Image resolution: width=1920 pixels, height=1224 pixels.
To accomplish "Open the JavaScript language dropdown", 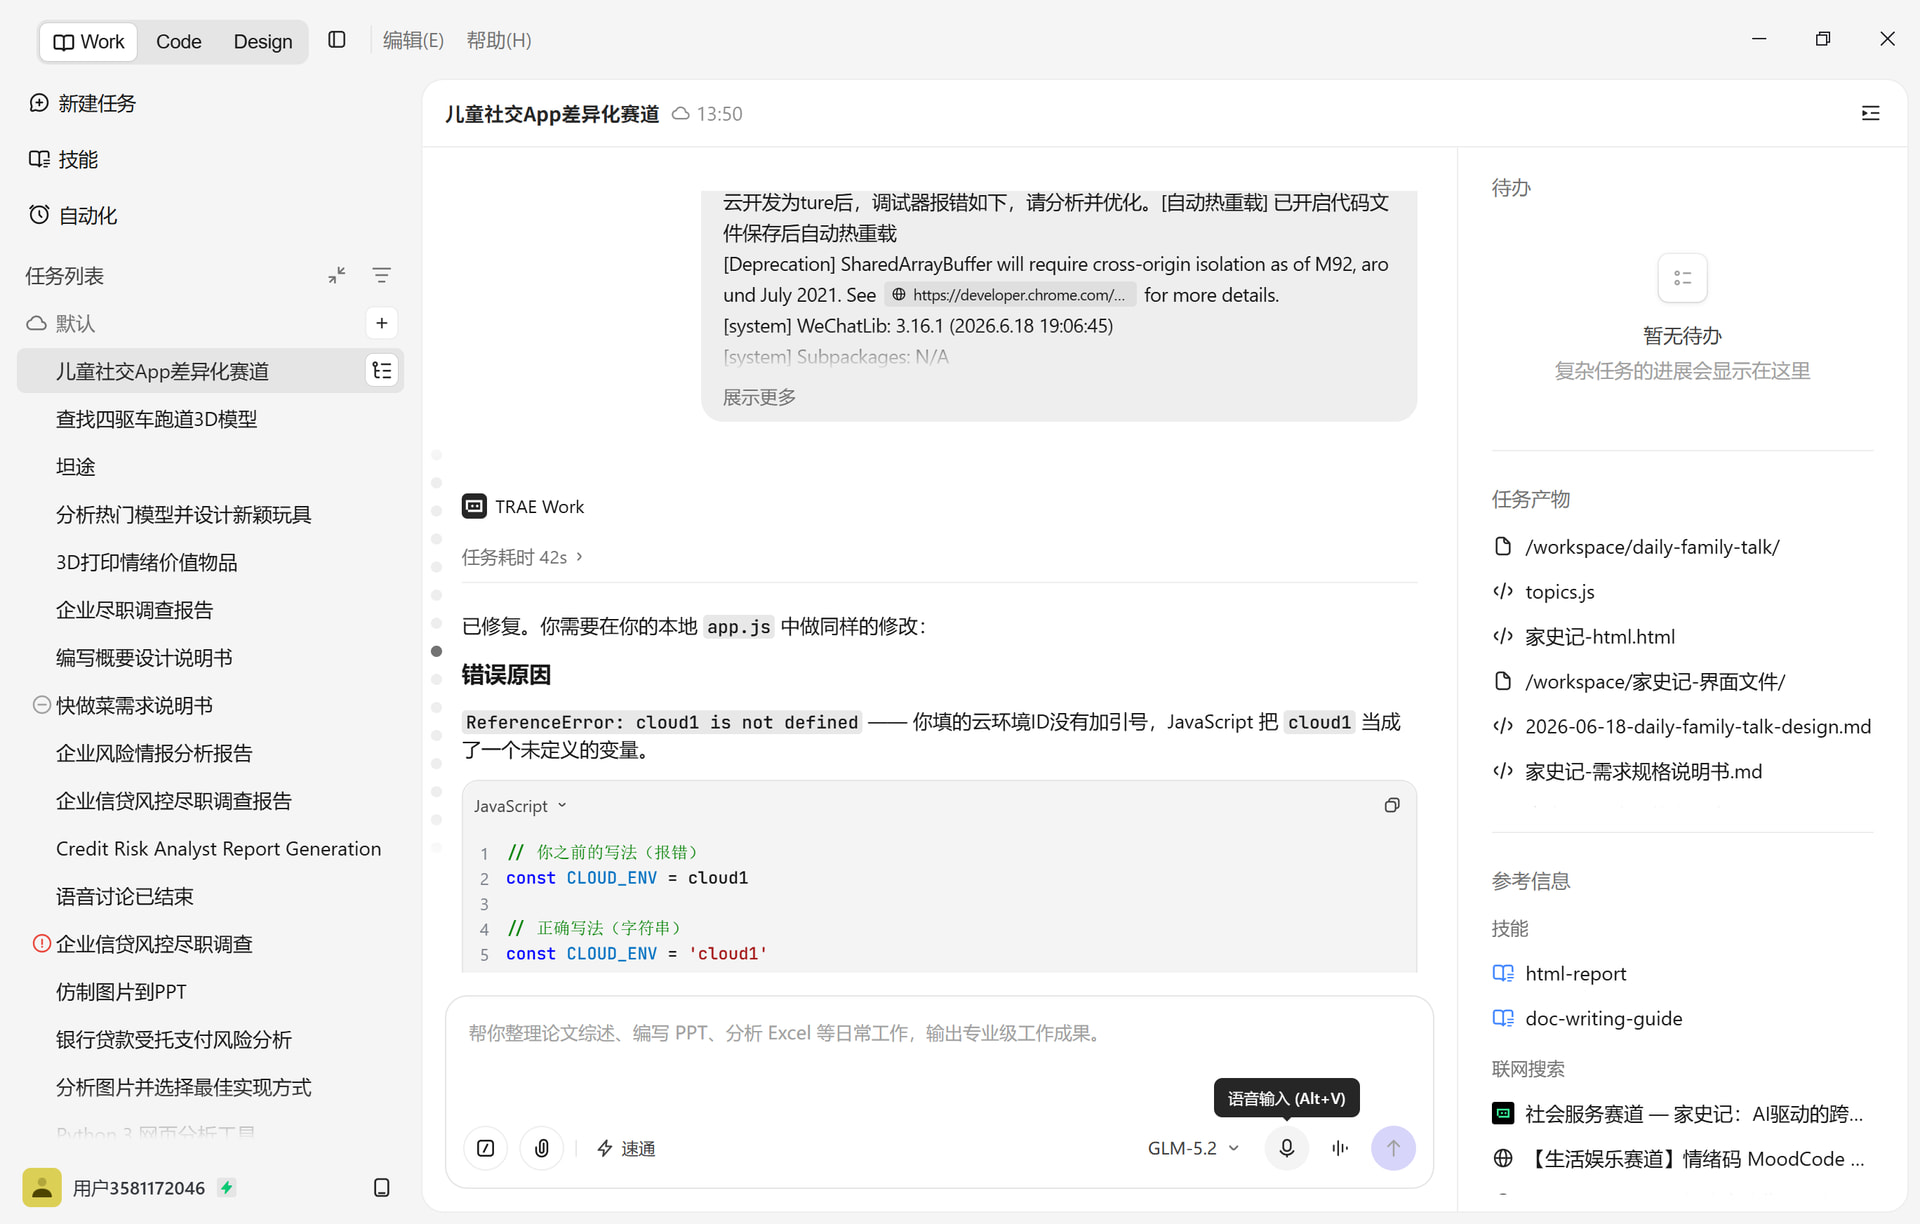I will (x=520, y=806).
